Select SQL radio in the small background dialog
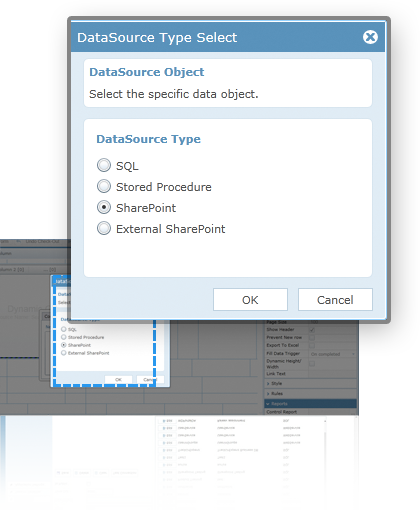Viewport: 420px width, 510px height. pyautogui.click(x=63, y=329)
